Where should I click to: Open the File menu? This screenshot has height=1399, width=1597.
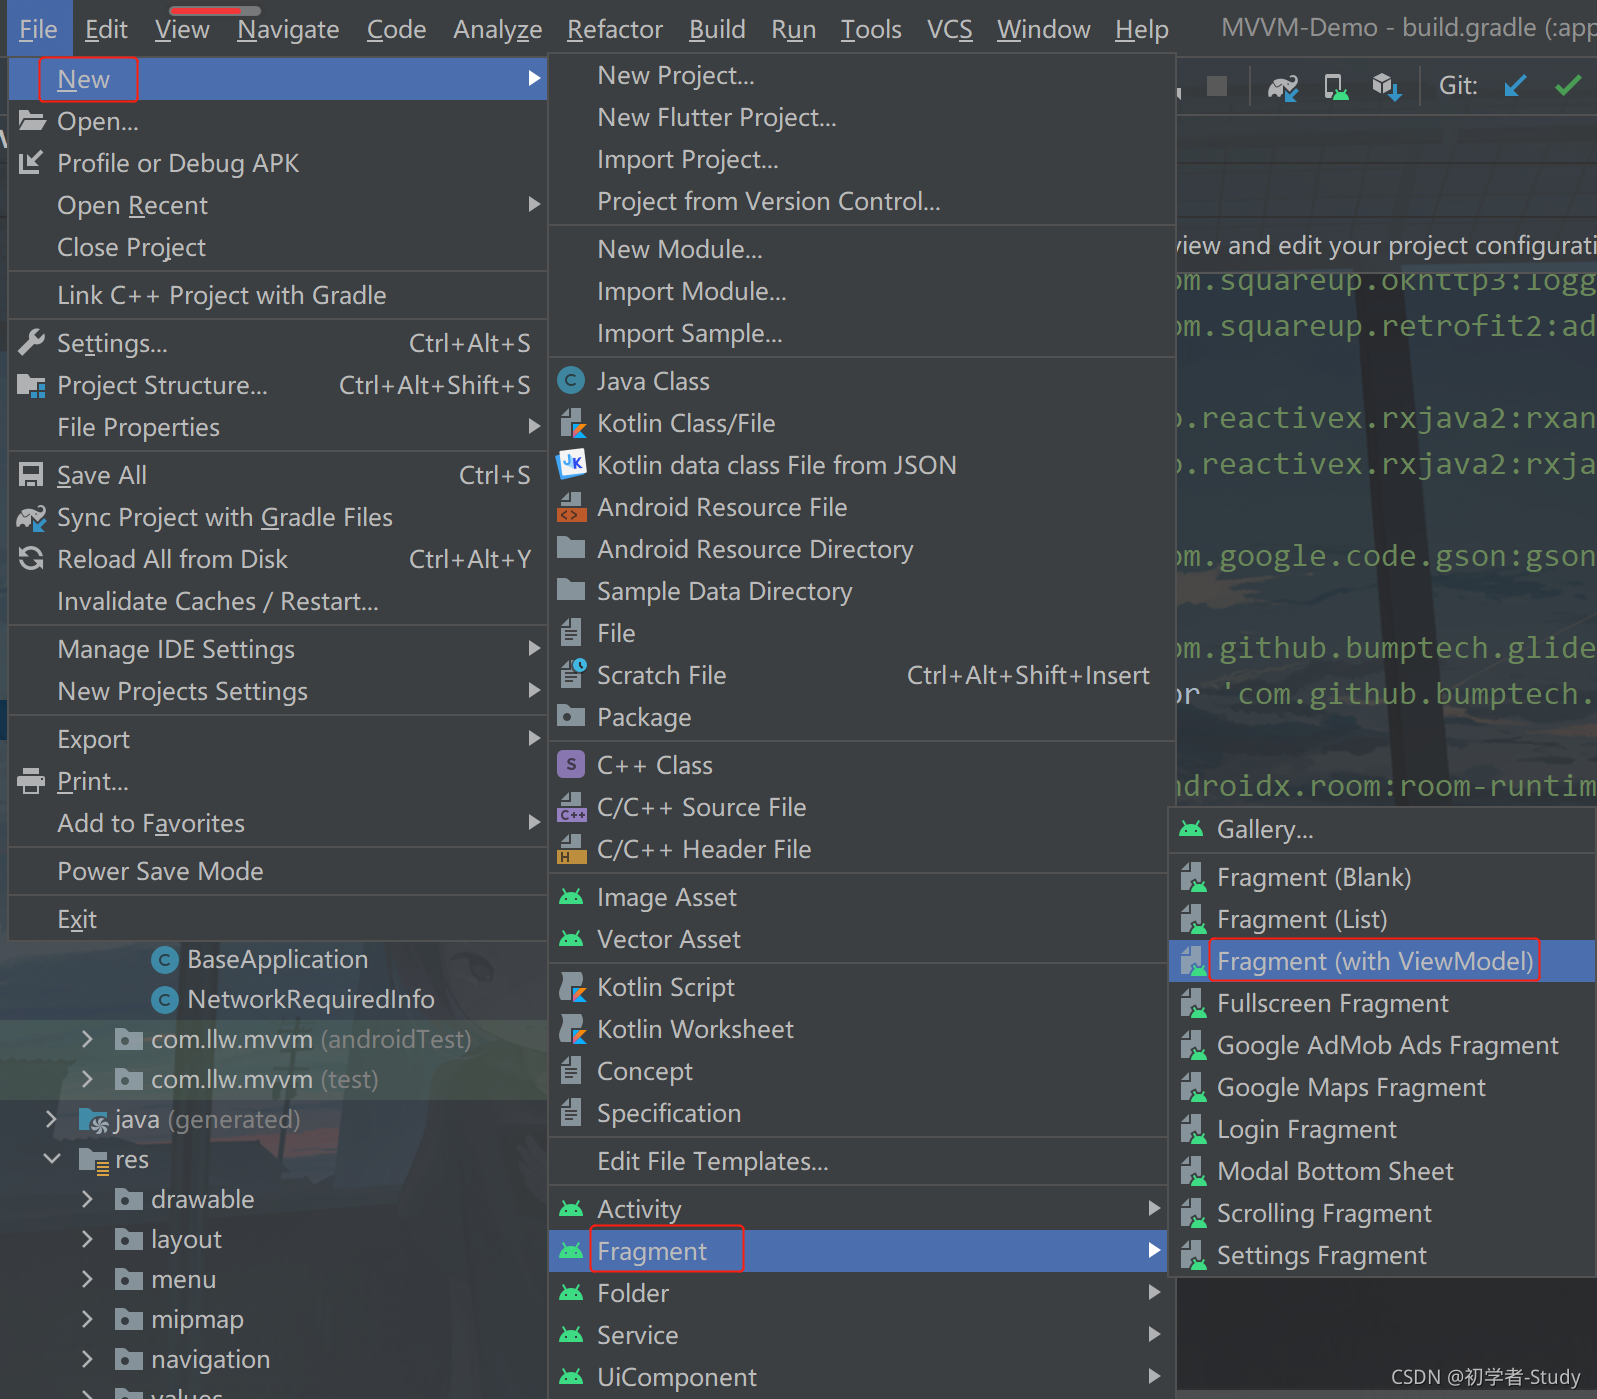(x=38, y=29)
